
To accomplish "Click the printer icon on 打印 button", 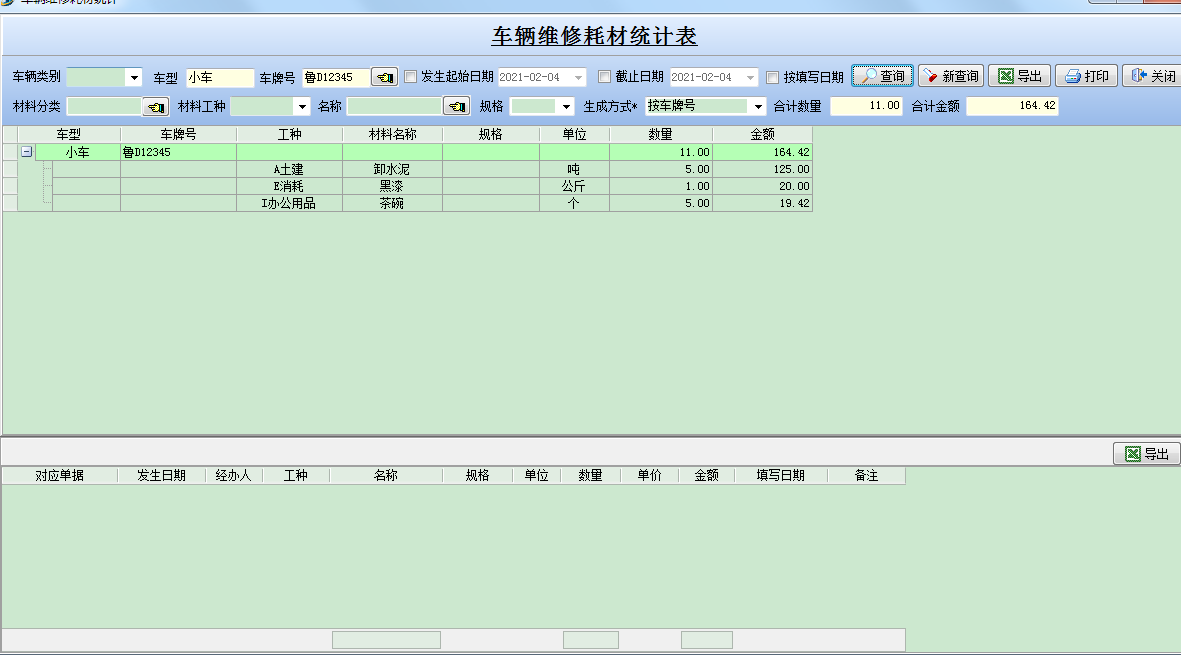I will click(1073, 75).
